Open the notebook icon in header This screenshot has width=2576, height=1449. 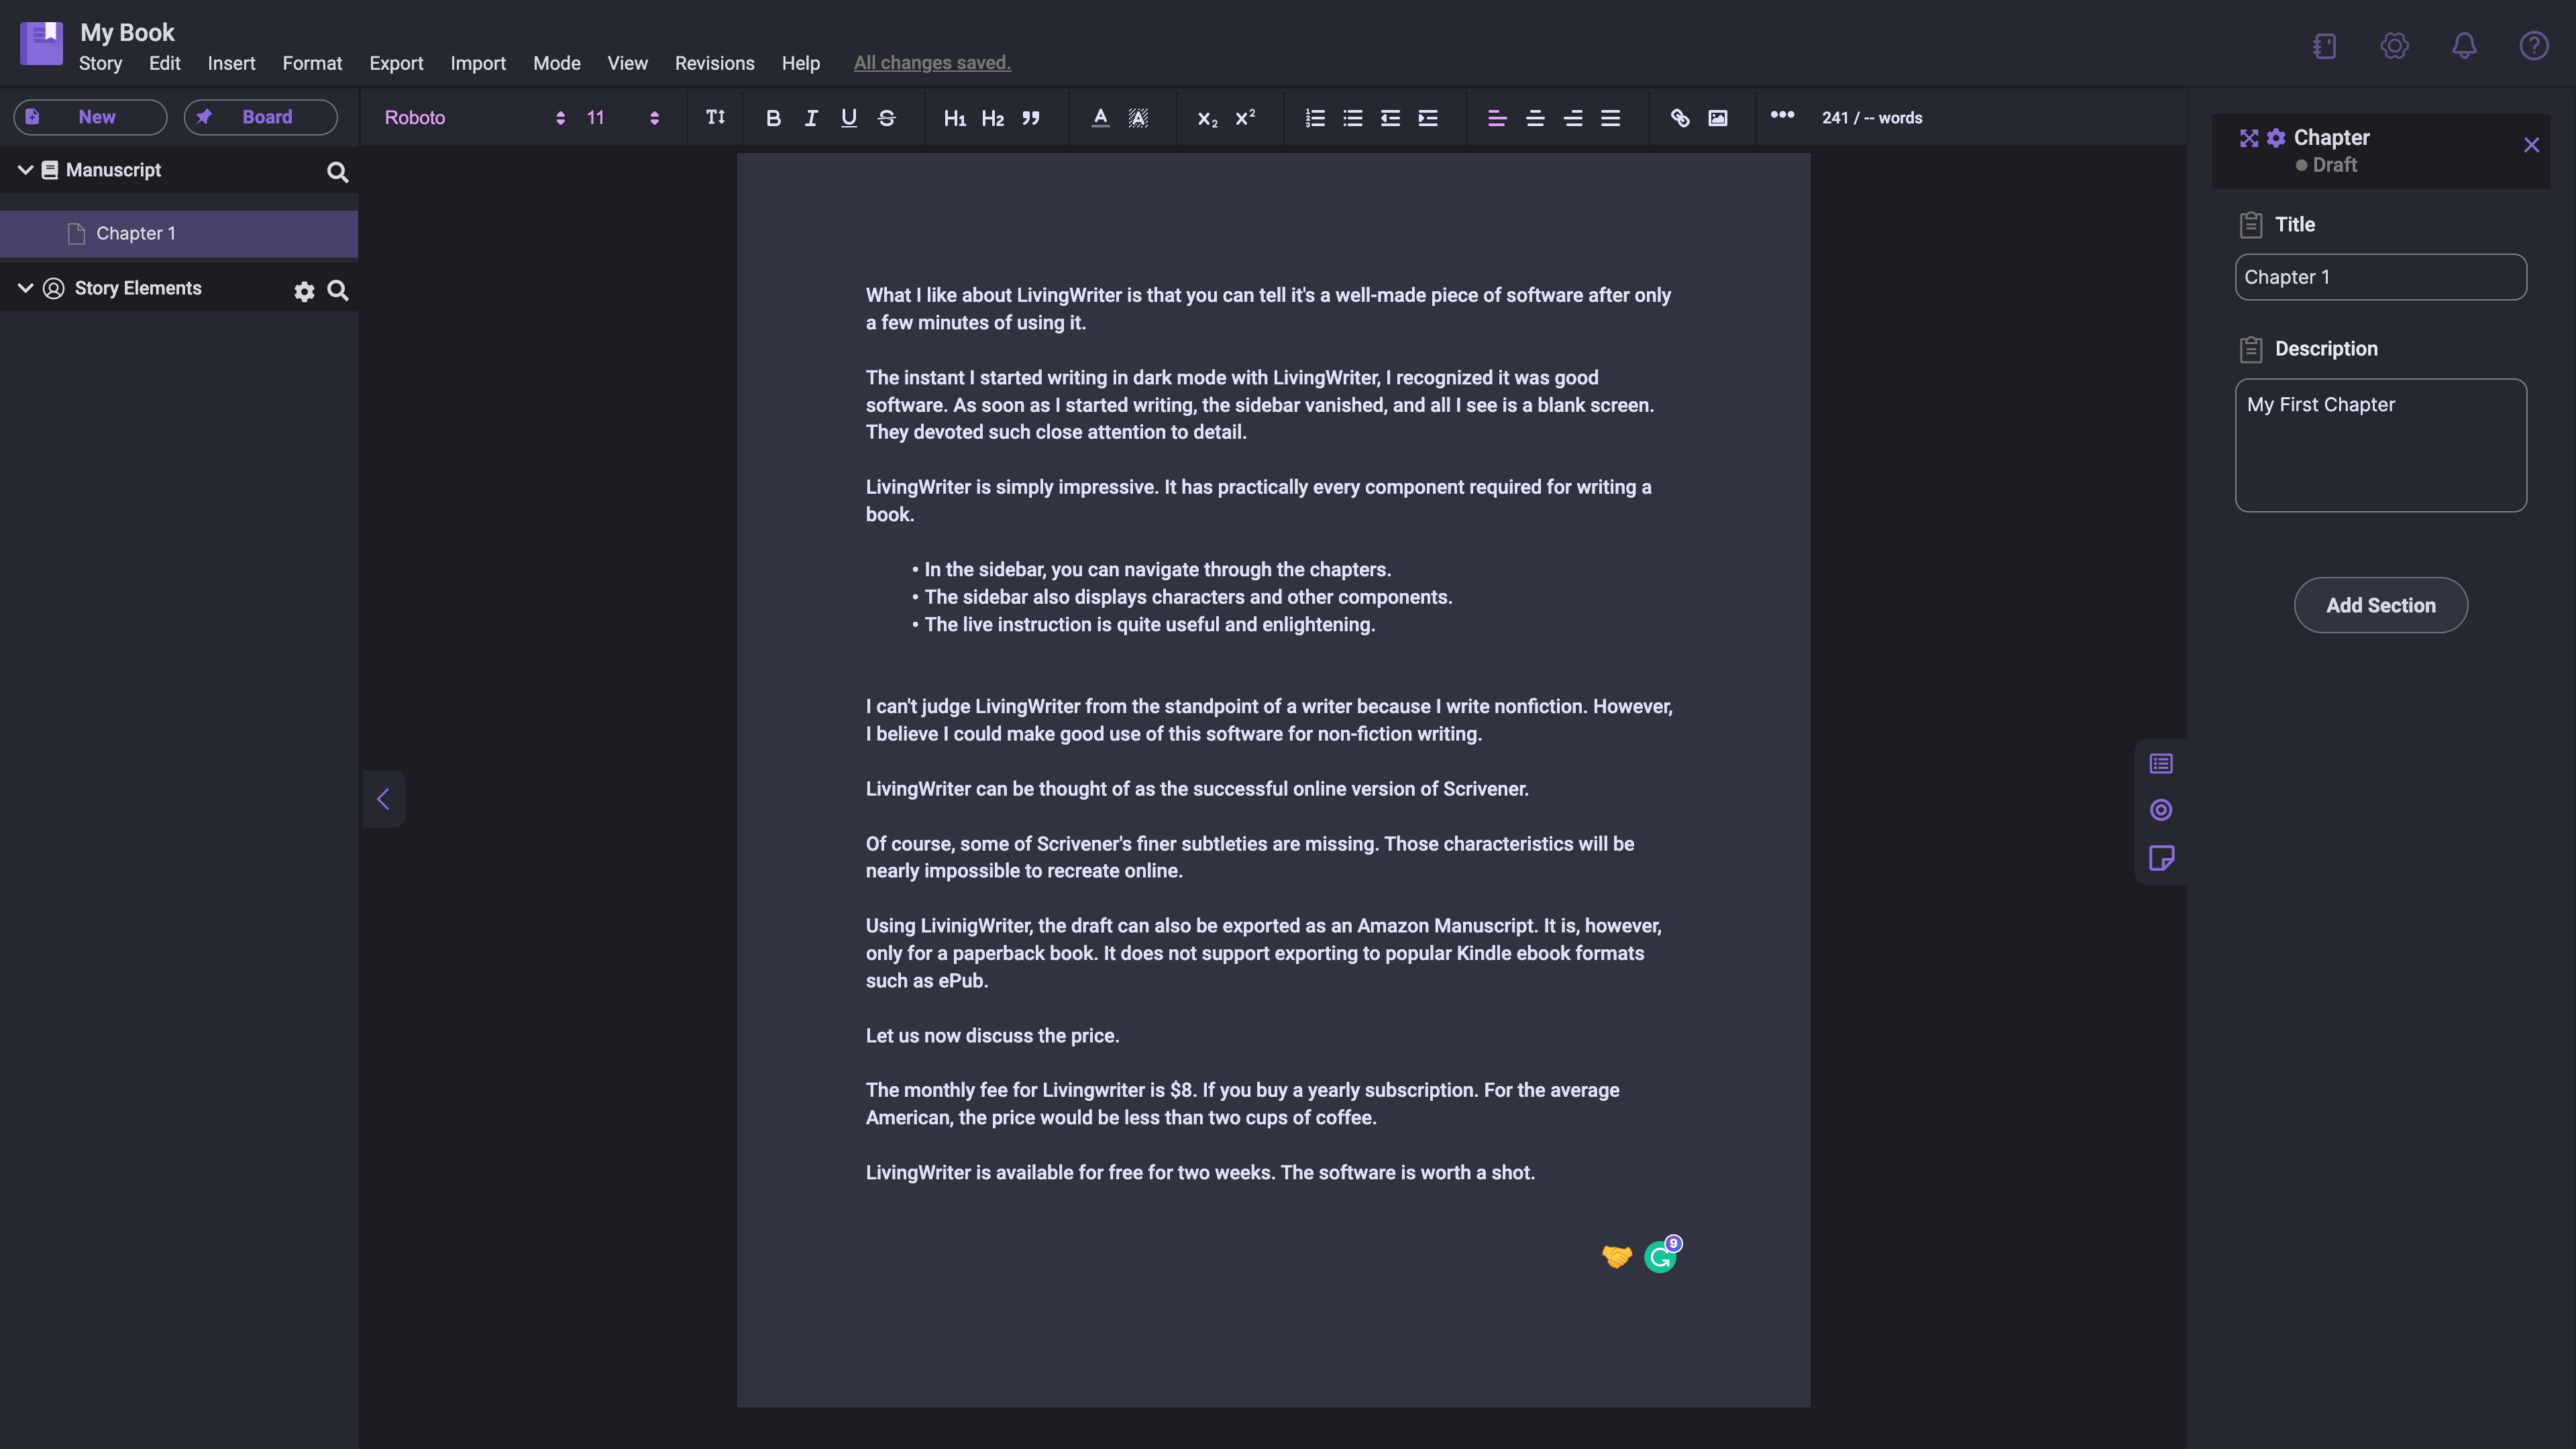tap(2325, 46)
